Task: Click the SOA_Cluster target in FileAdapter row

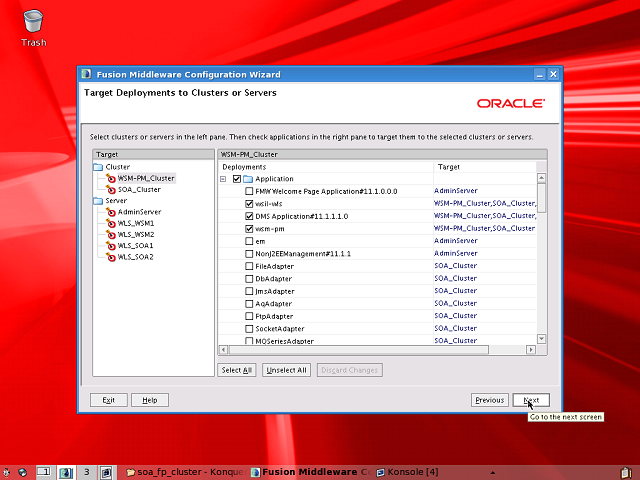Action: tap(456, 266)
